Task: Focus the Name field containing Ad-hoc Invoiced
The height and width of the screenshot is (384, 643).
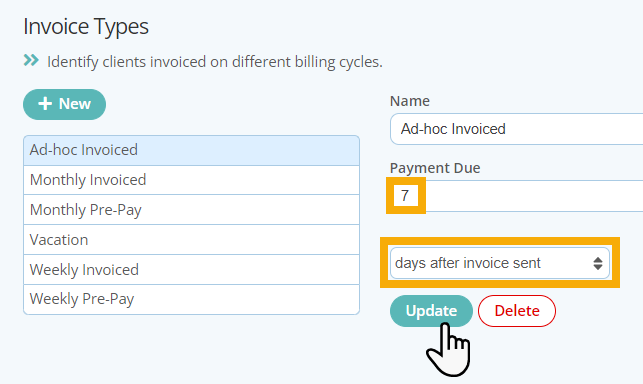Action: coord(517,129)
